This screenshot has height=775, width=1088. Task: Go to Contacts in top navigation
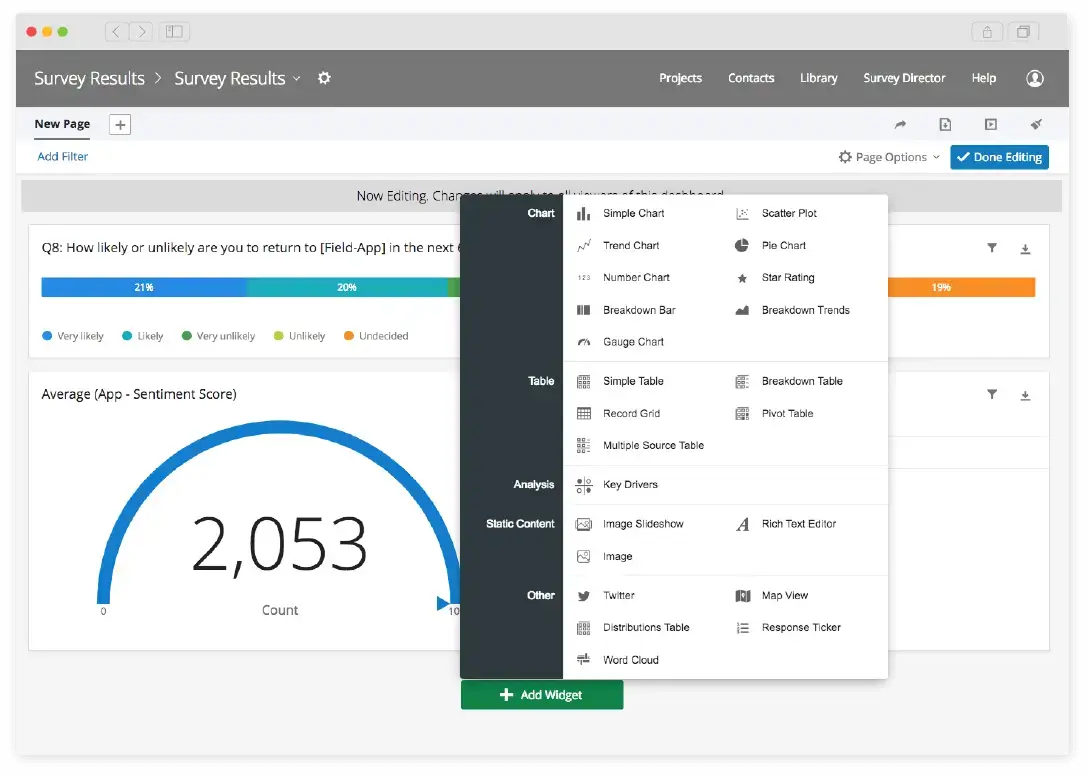tap(751, 78)
